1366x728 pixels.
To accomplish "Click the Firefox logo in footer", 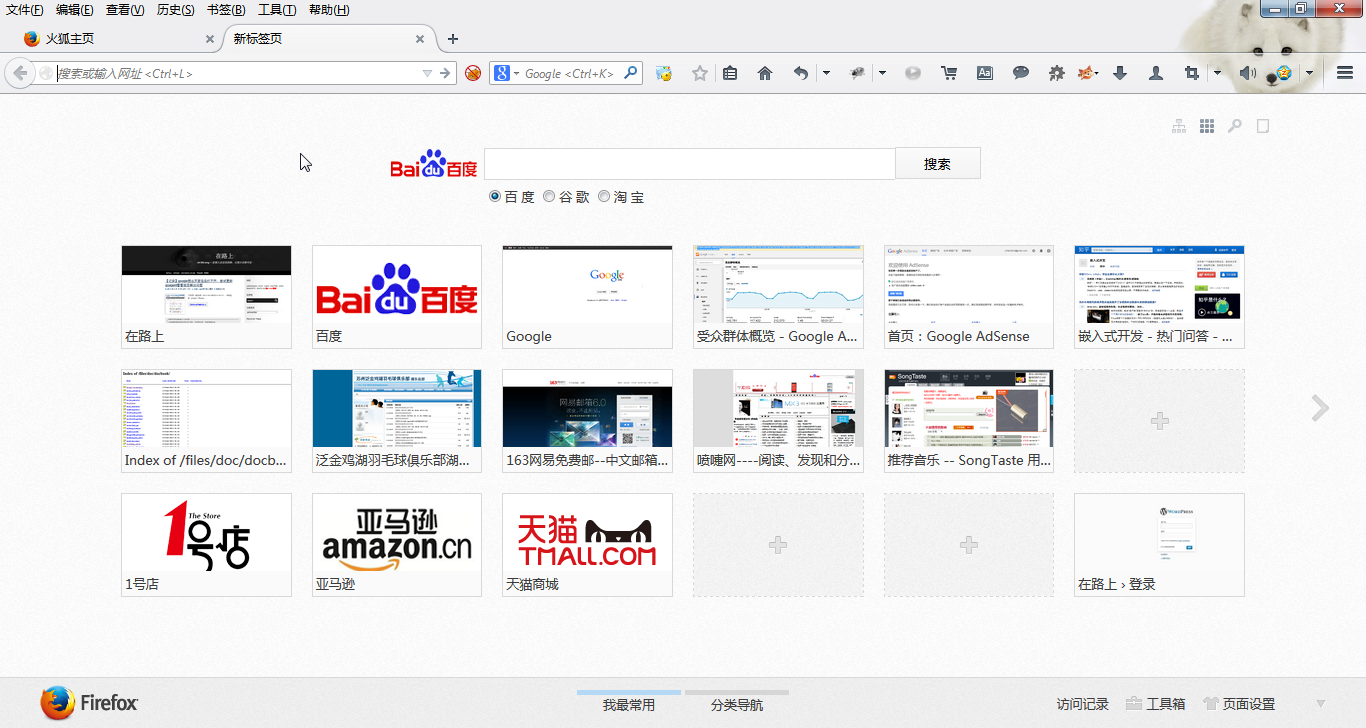I will (x=89, y=703).
